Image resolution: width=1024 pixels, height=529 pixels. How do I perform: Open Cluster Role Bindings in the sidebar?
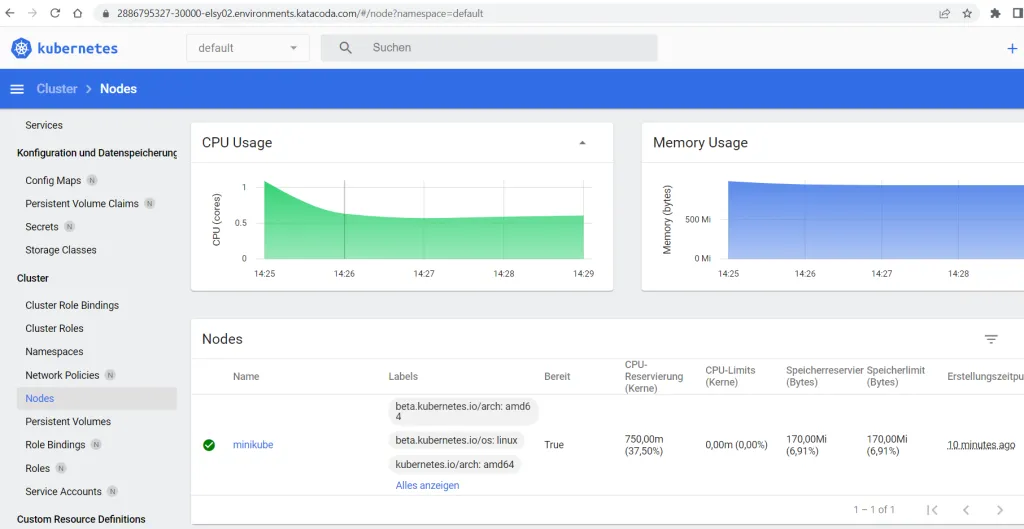tap(72, 305)
